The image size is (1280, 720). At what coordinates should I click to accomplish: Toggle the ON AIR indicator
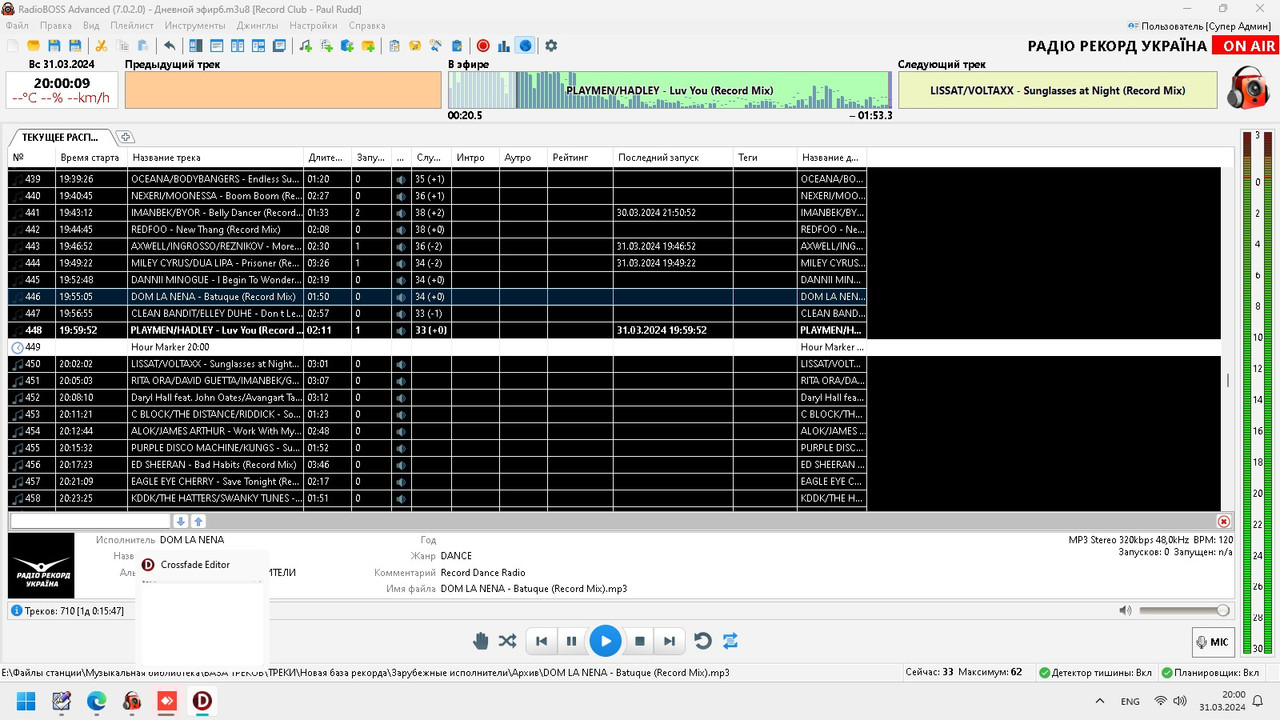(x=1246, y=46)
